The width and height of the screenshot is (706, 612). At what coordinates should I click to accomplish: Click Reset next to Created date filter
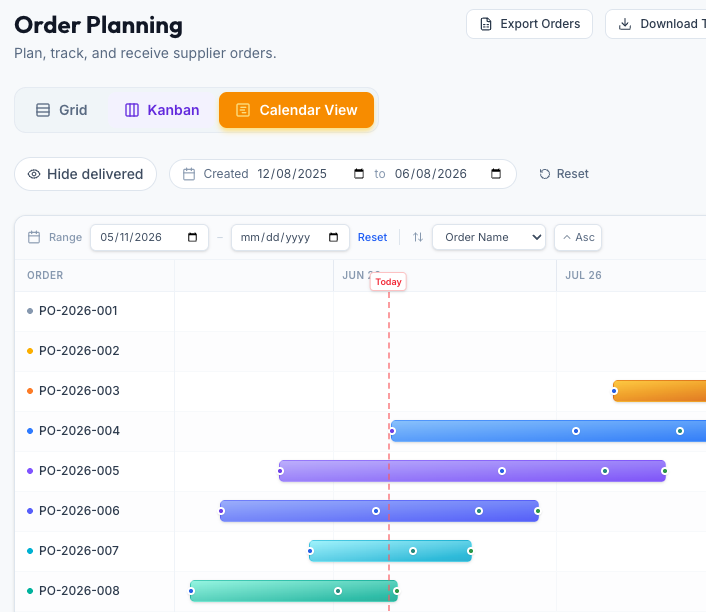564,174
